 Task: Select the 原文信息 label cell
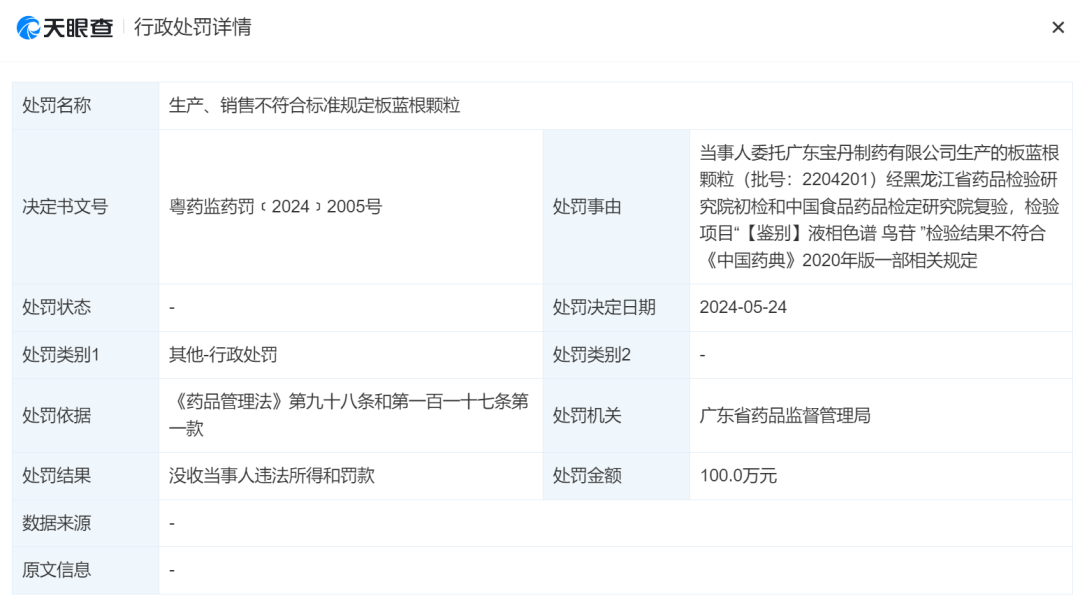point(48,569)
